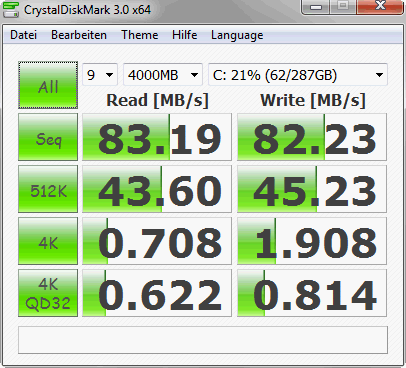406x368 pixels.
Task: Launch the 4K QD32 test
Action: [x=48, y=293]
